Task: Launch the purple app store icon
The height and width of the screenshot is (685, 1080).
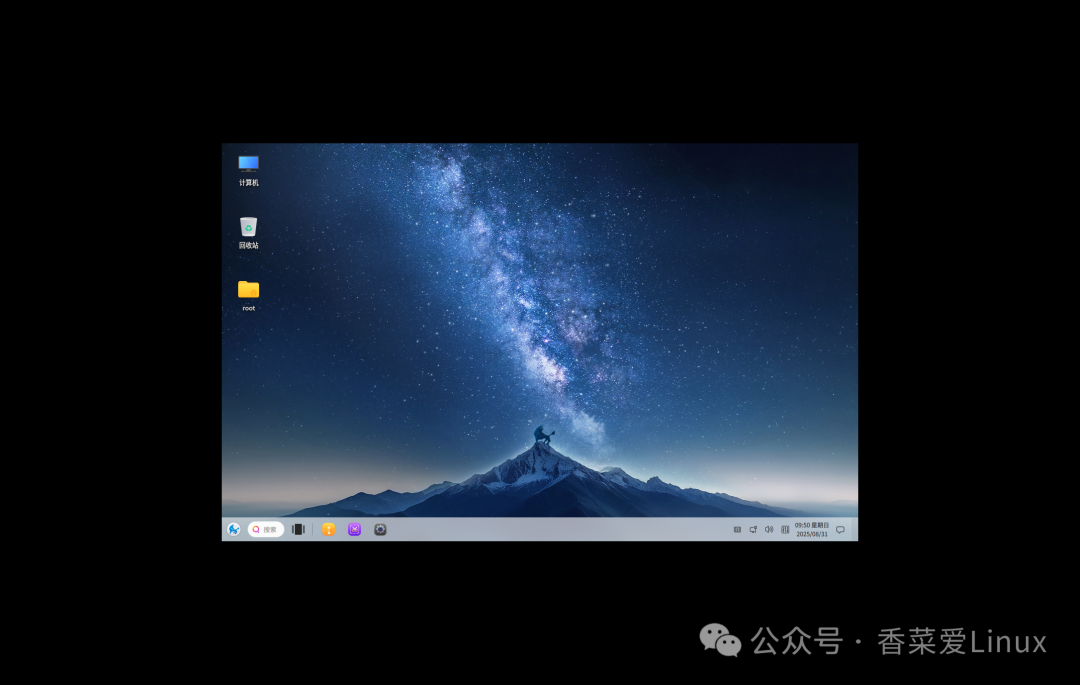Action: pos(355,529)
